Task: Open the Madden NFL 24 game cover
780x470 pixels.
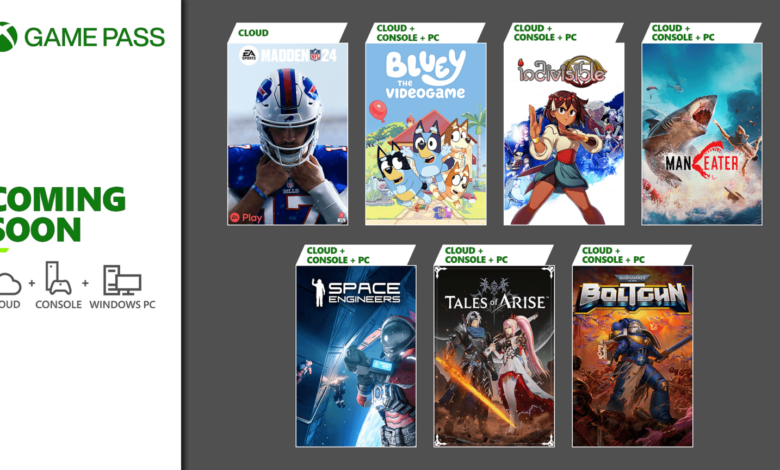Action: [x=288, y=134]
